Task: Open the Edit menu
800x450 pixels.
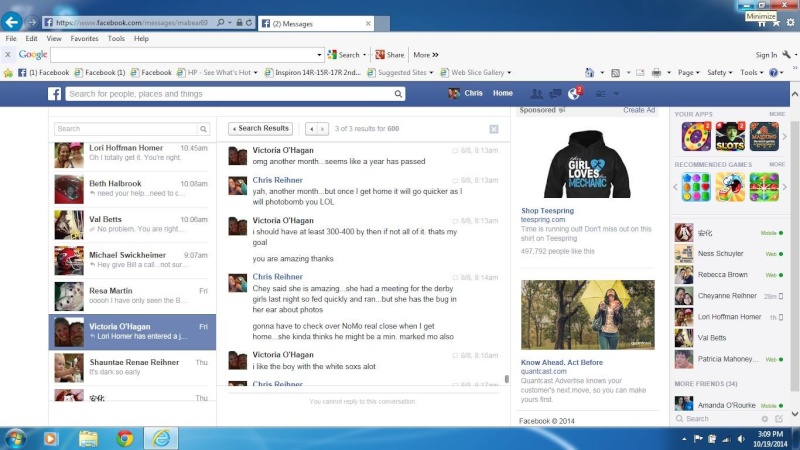Action: (x=31, y=38)
